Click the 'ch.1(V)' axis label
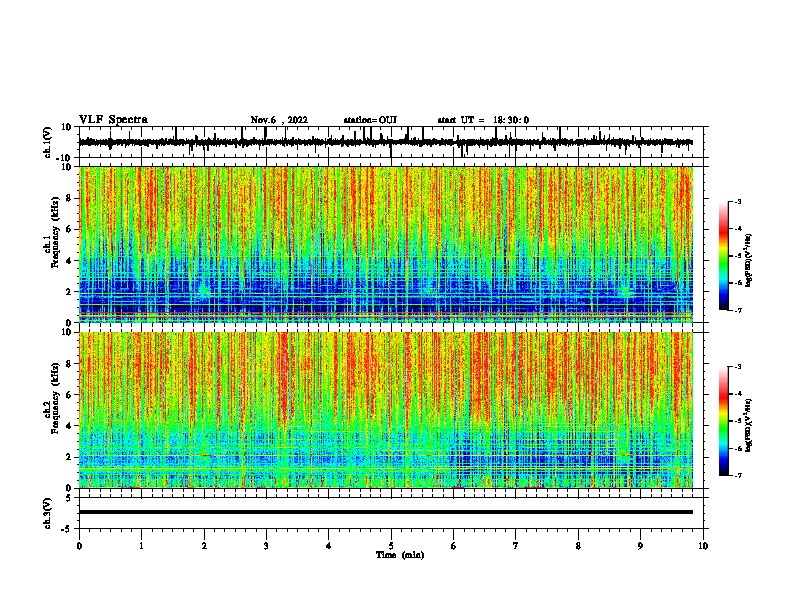The width and height of the screenshot is (792, 612). (x=47, y=142)
